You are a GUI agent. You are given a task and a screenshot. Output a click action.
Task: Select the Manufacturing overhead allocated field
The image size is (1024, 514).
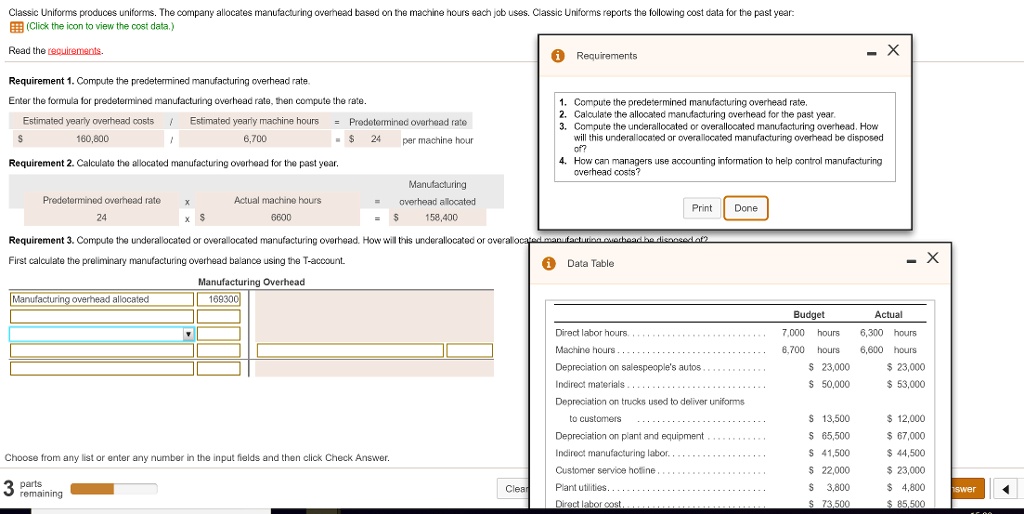102,299
